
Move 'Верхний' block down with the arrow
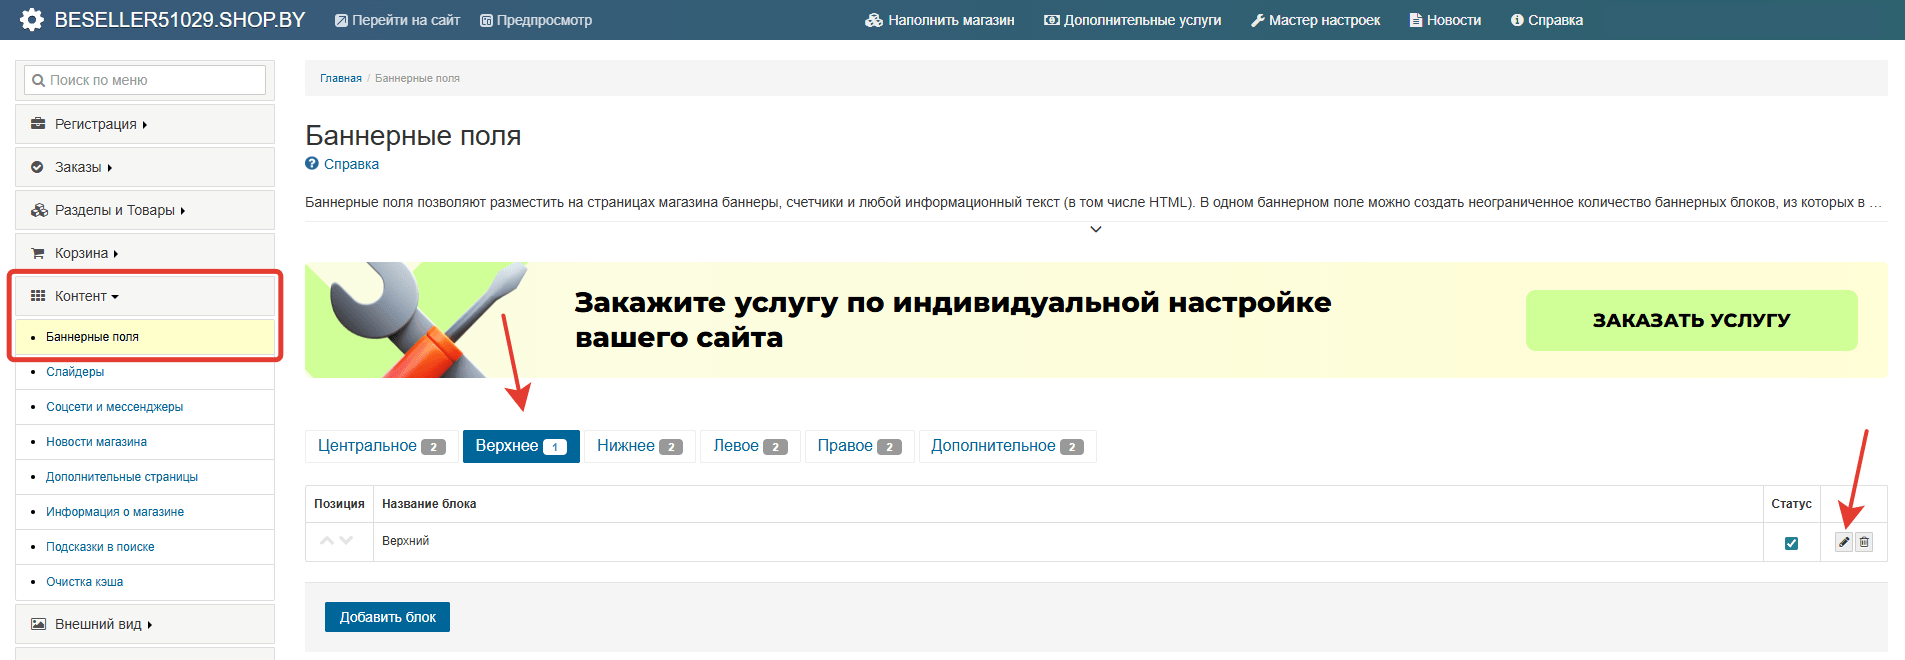[347, 541]
